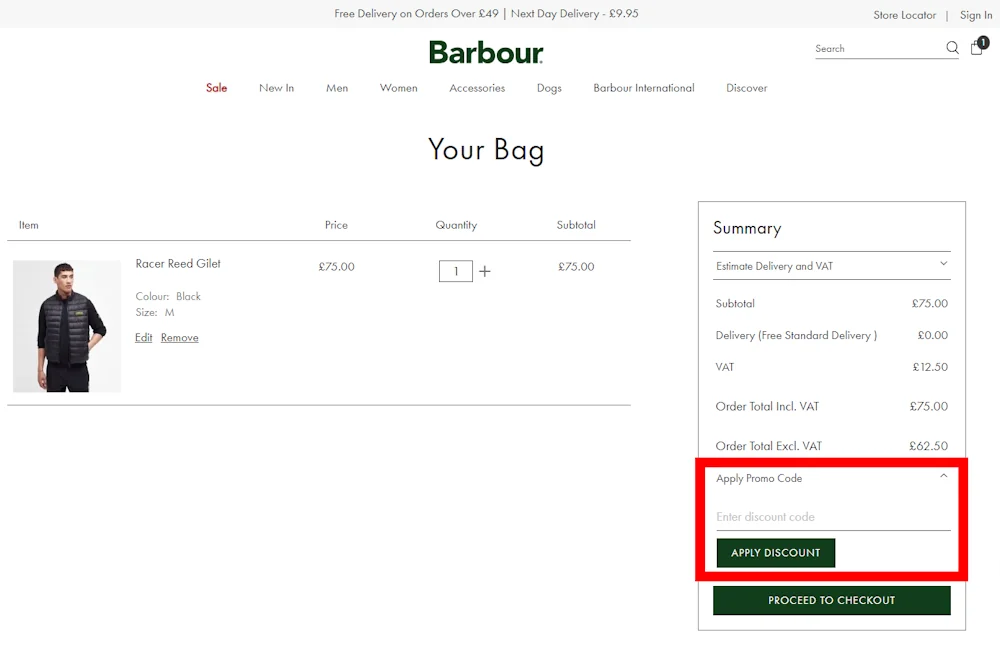
Task: Open the Women menu
Action: [399, 88]
